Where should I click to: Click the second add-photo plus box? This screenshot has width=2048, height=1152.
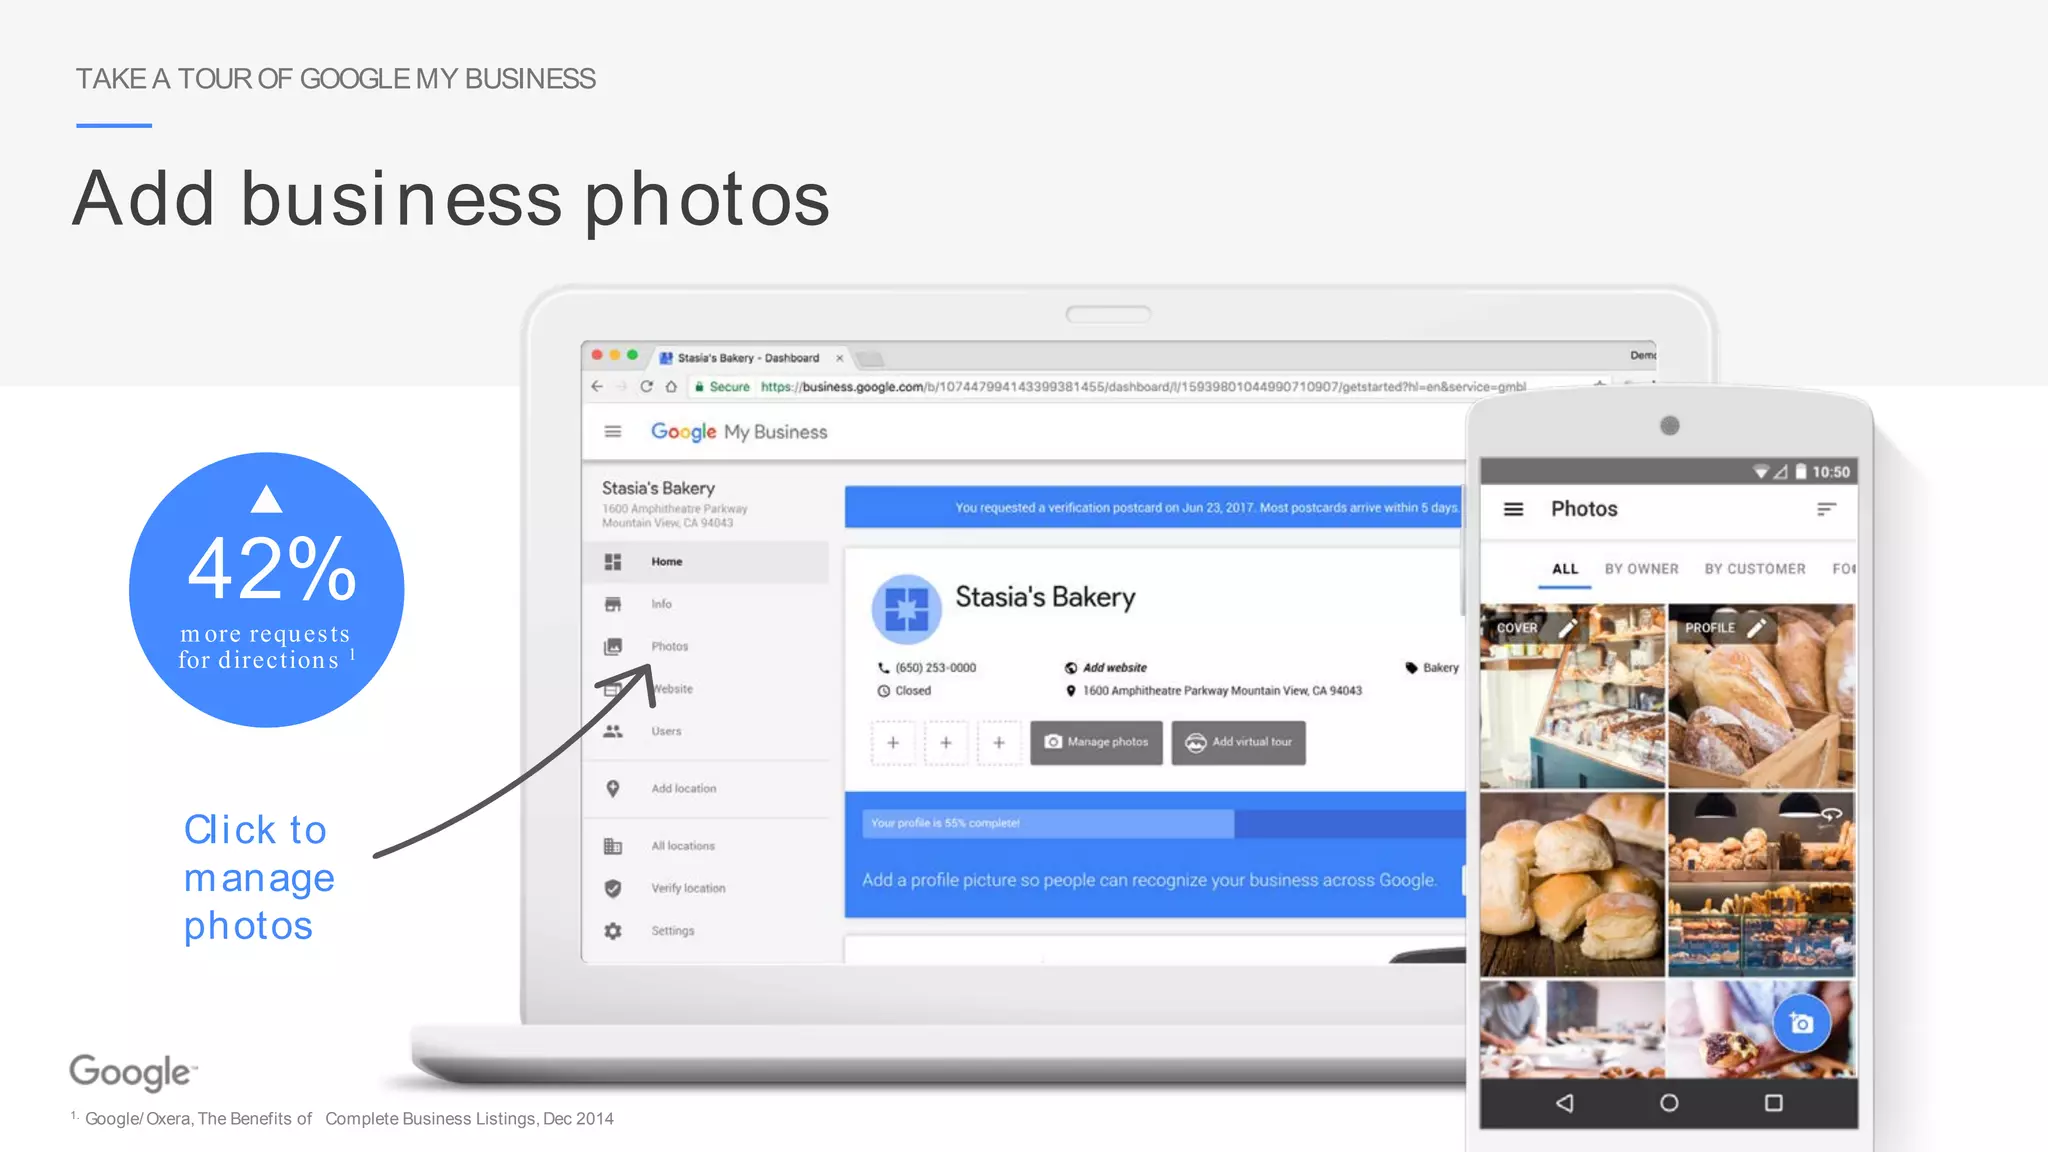tap(946, 742)
